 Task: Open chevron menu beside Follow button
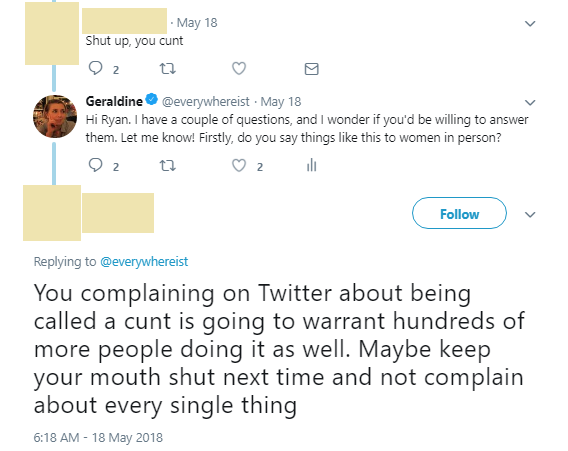[530, 214]
